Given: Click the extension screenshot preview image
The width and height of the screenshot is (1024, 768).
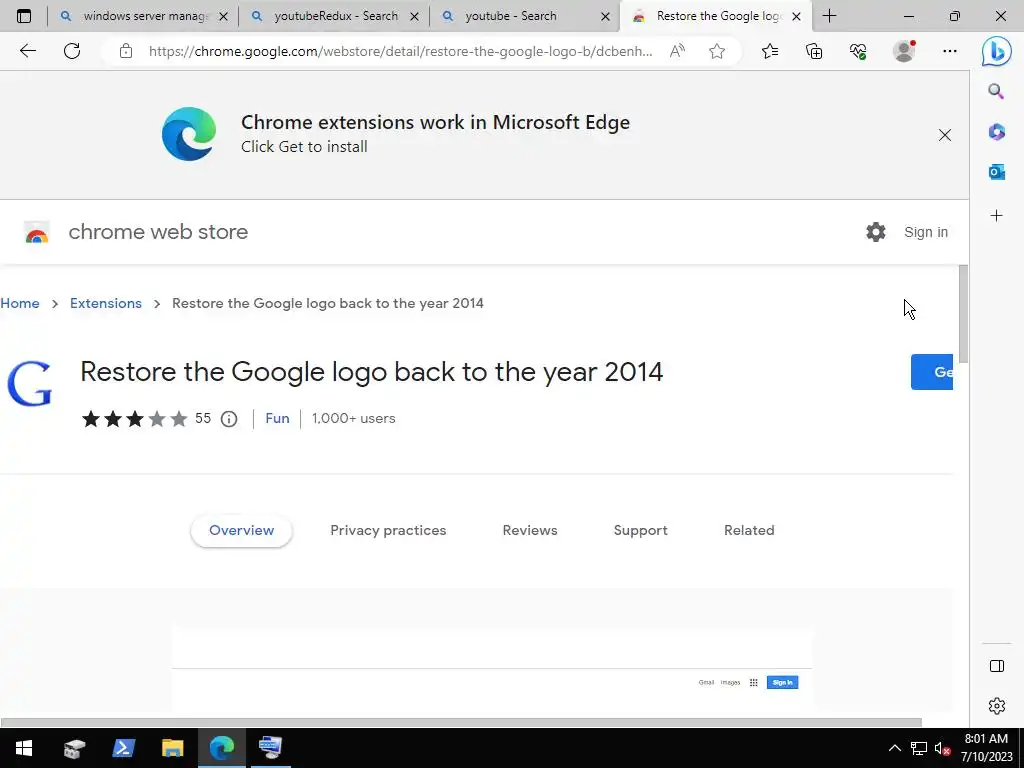Looking at the screenshot, I should click(492, 668).
